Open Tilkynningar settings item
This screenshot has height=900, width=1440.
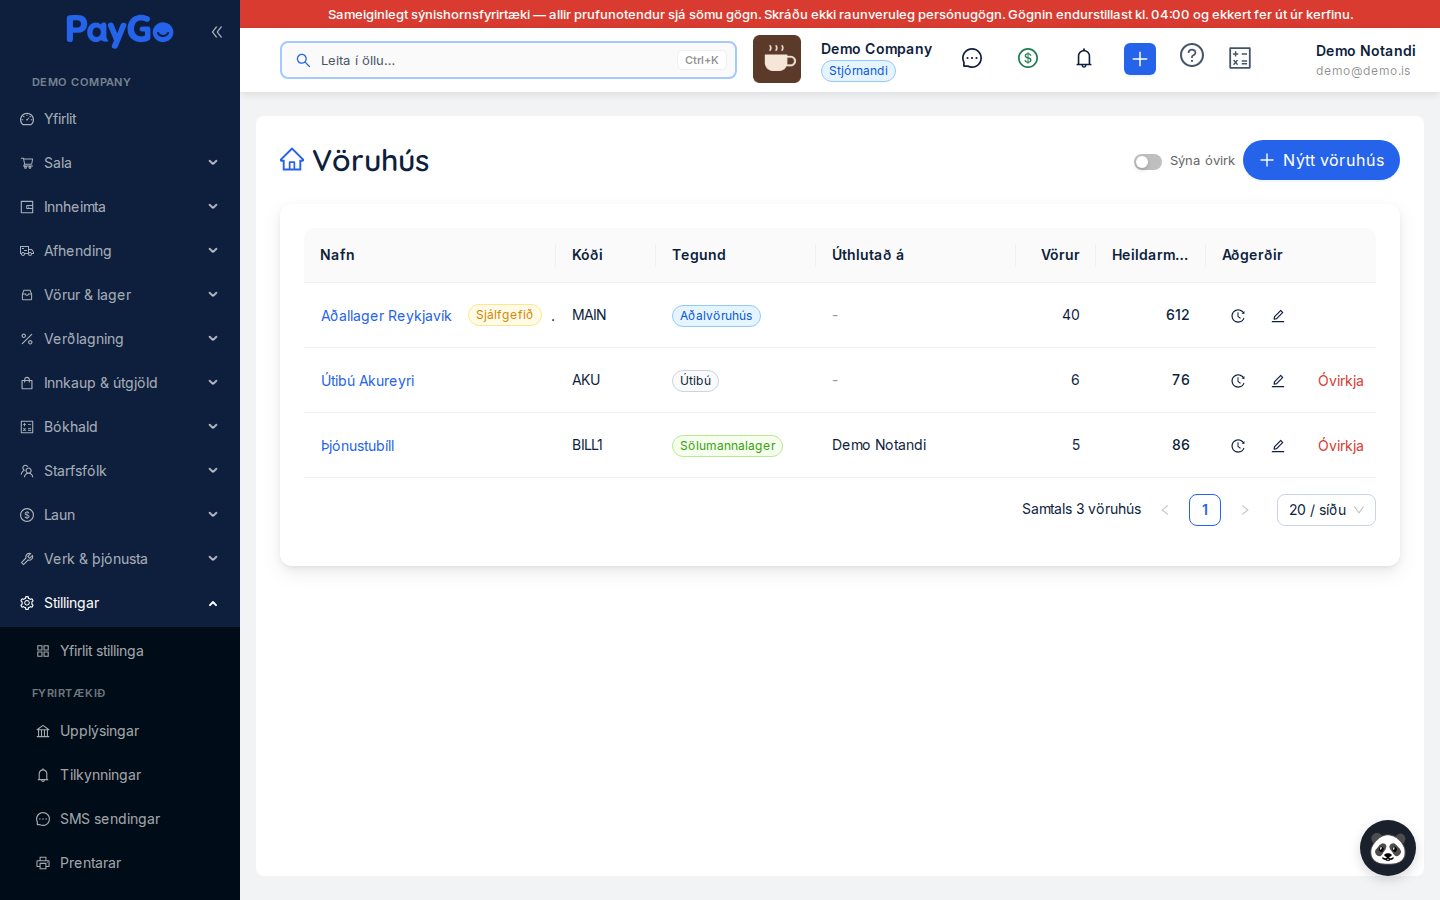120,775
